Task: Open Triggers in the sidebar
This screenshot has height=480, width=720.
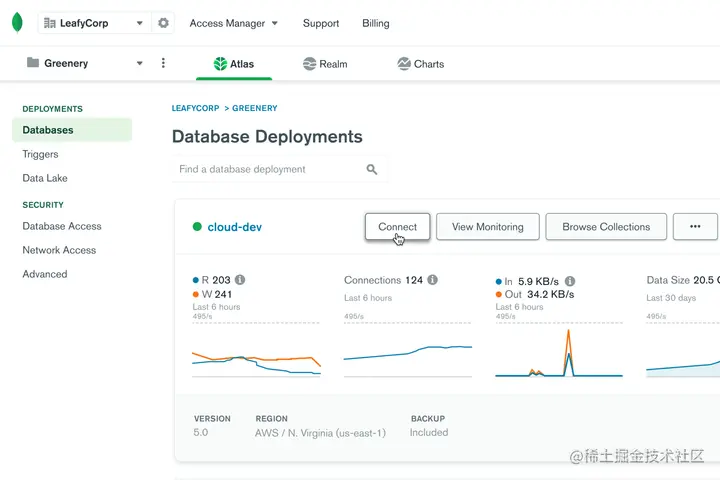Action: point(40,154)
